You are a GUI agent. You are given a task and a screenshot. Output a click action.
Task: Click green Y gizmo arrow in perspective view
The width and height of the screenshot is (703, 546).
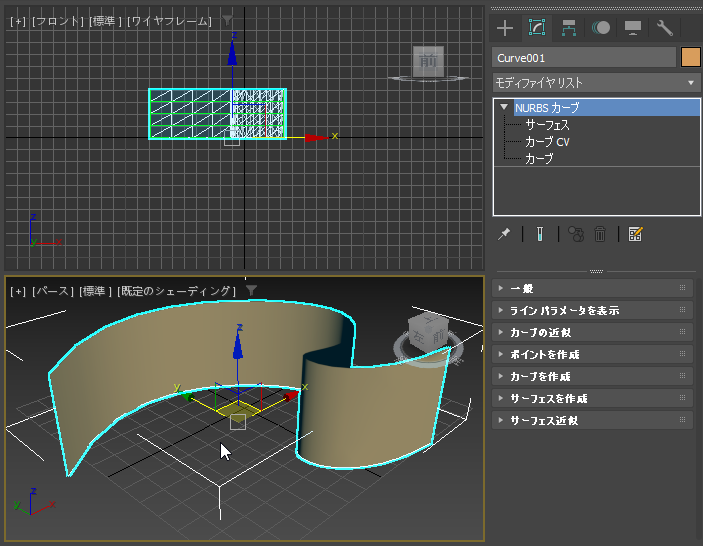187,396
